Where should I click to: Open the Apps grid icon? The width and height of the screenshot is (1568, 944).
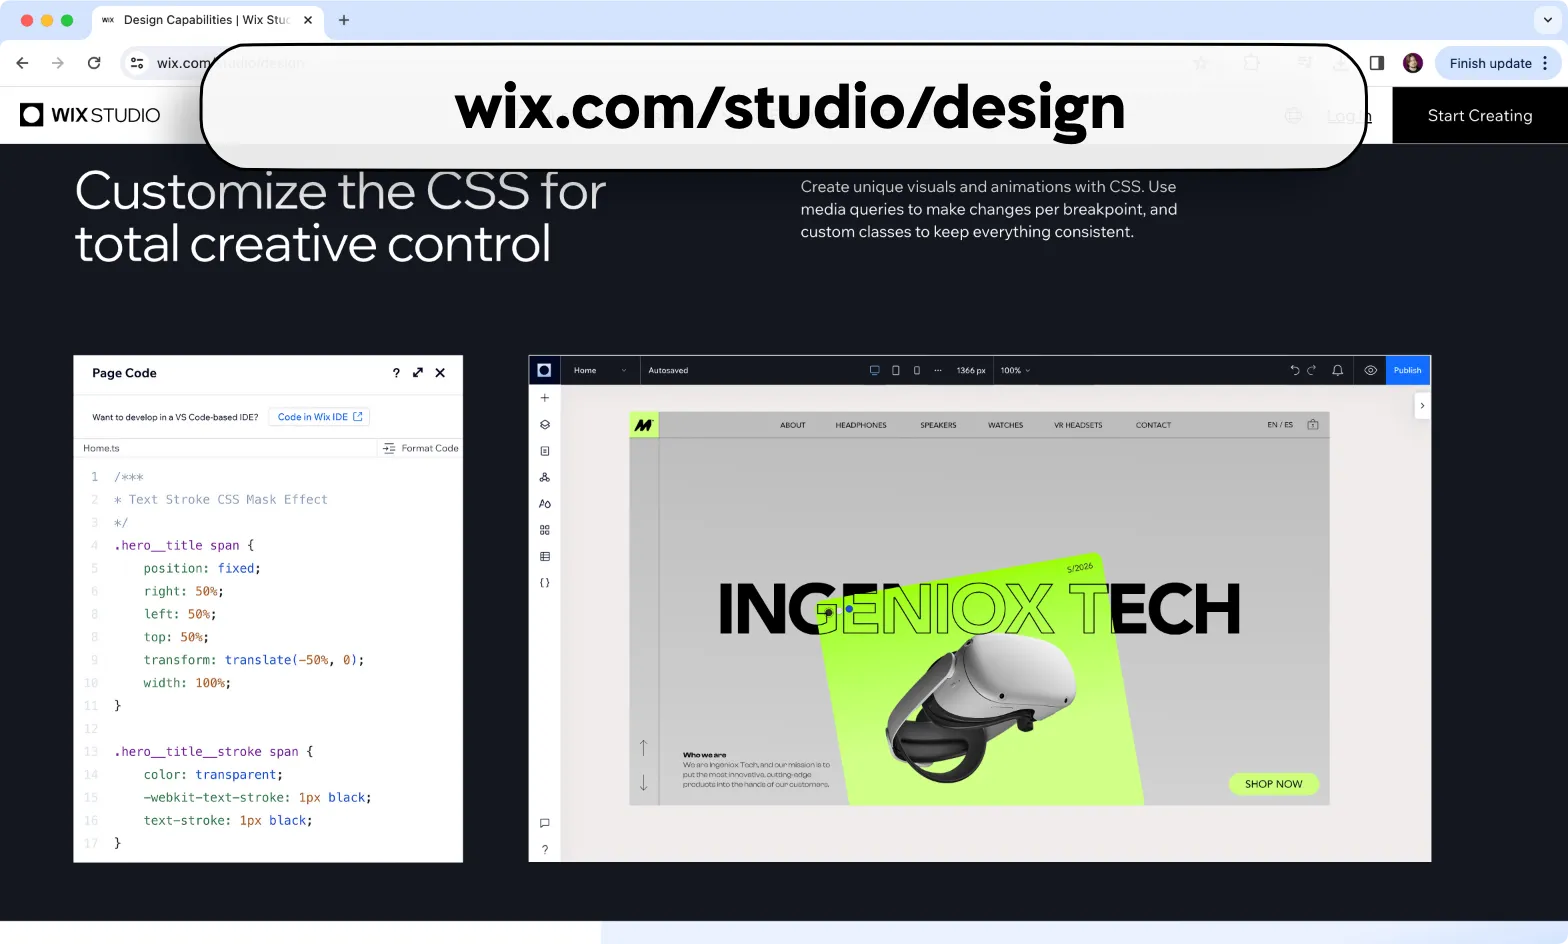pyautogui.click(x=545, y=530)
